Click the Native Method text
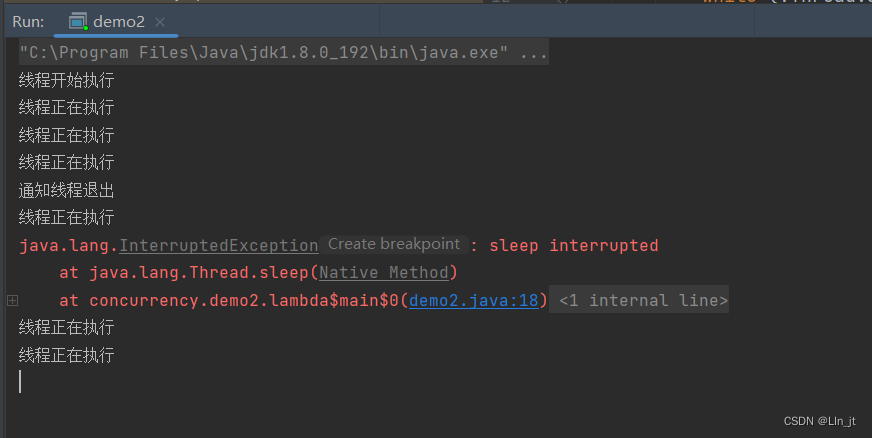Viewport: 872px width, 438px height. point(384,272)
